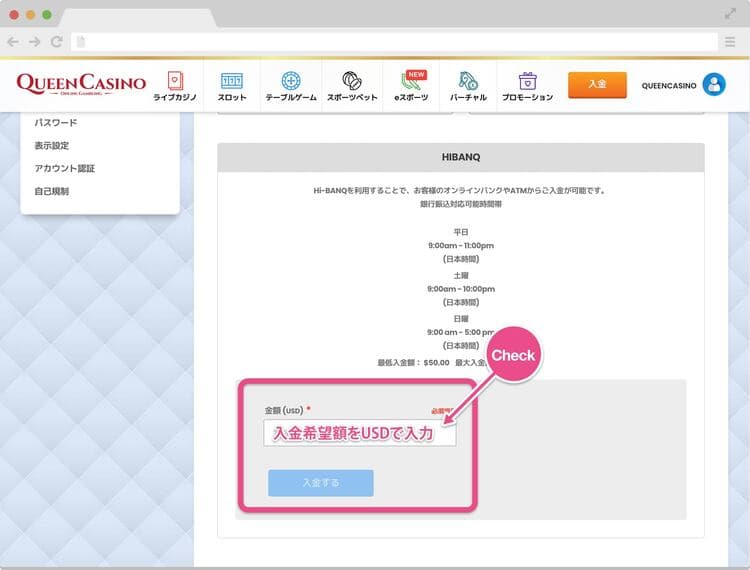Screen dimensions: 750x570
Task: Click the browser reload icon
Action: tap(56, 42)
